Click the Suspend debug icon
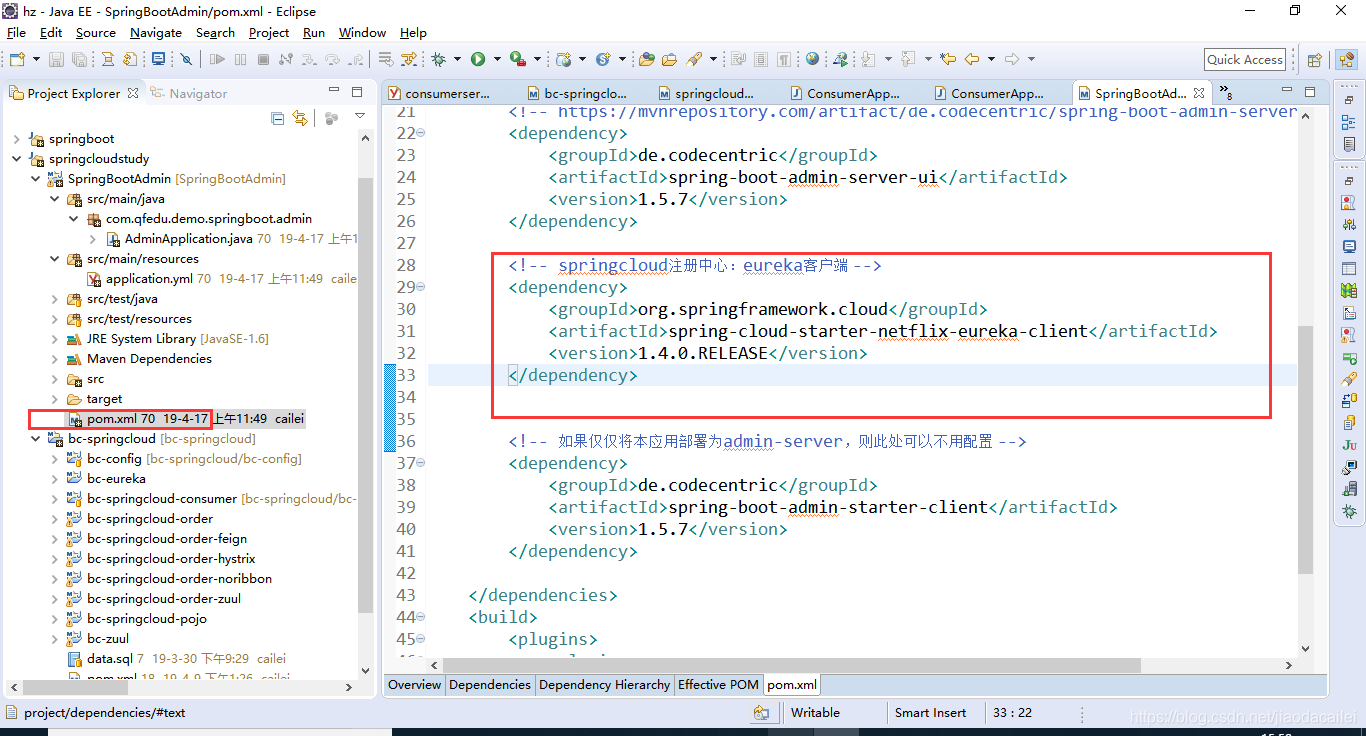Screen dimensions: 1366x736 click(x=240, y=59)
